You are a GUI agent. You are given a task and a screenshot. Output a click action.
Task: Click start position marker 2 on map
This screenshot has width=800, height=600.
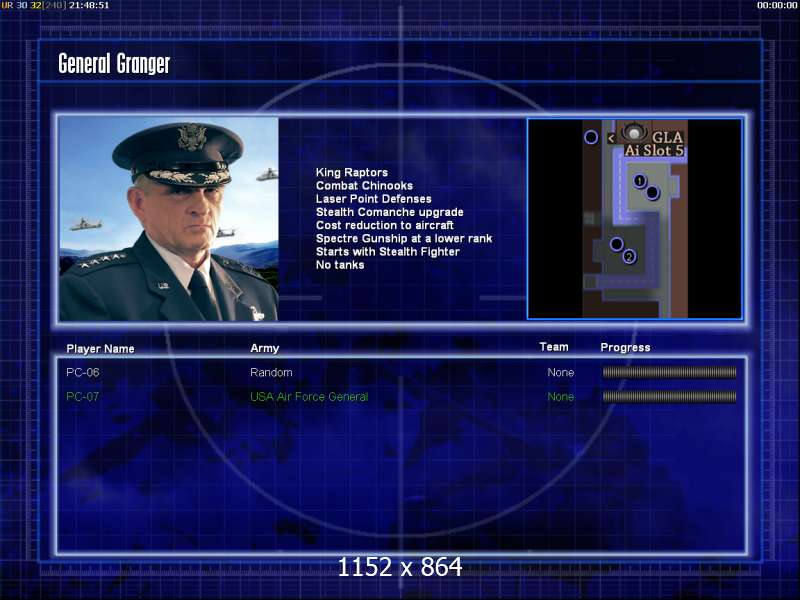(629, 257)
